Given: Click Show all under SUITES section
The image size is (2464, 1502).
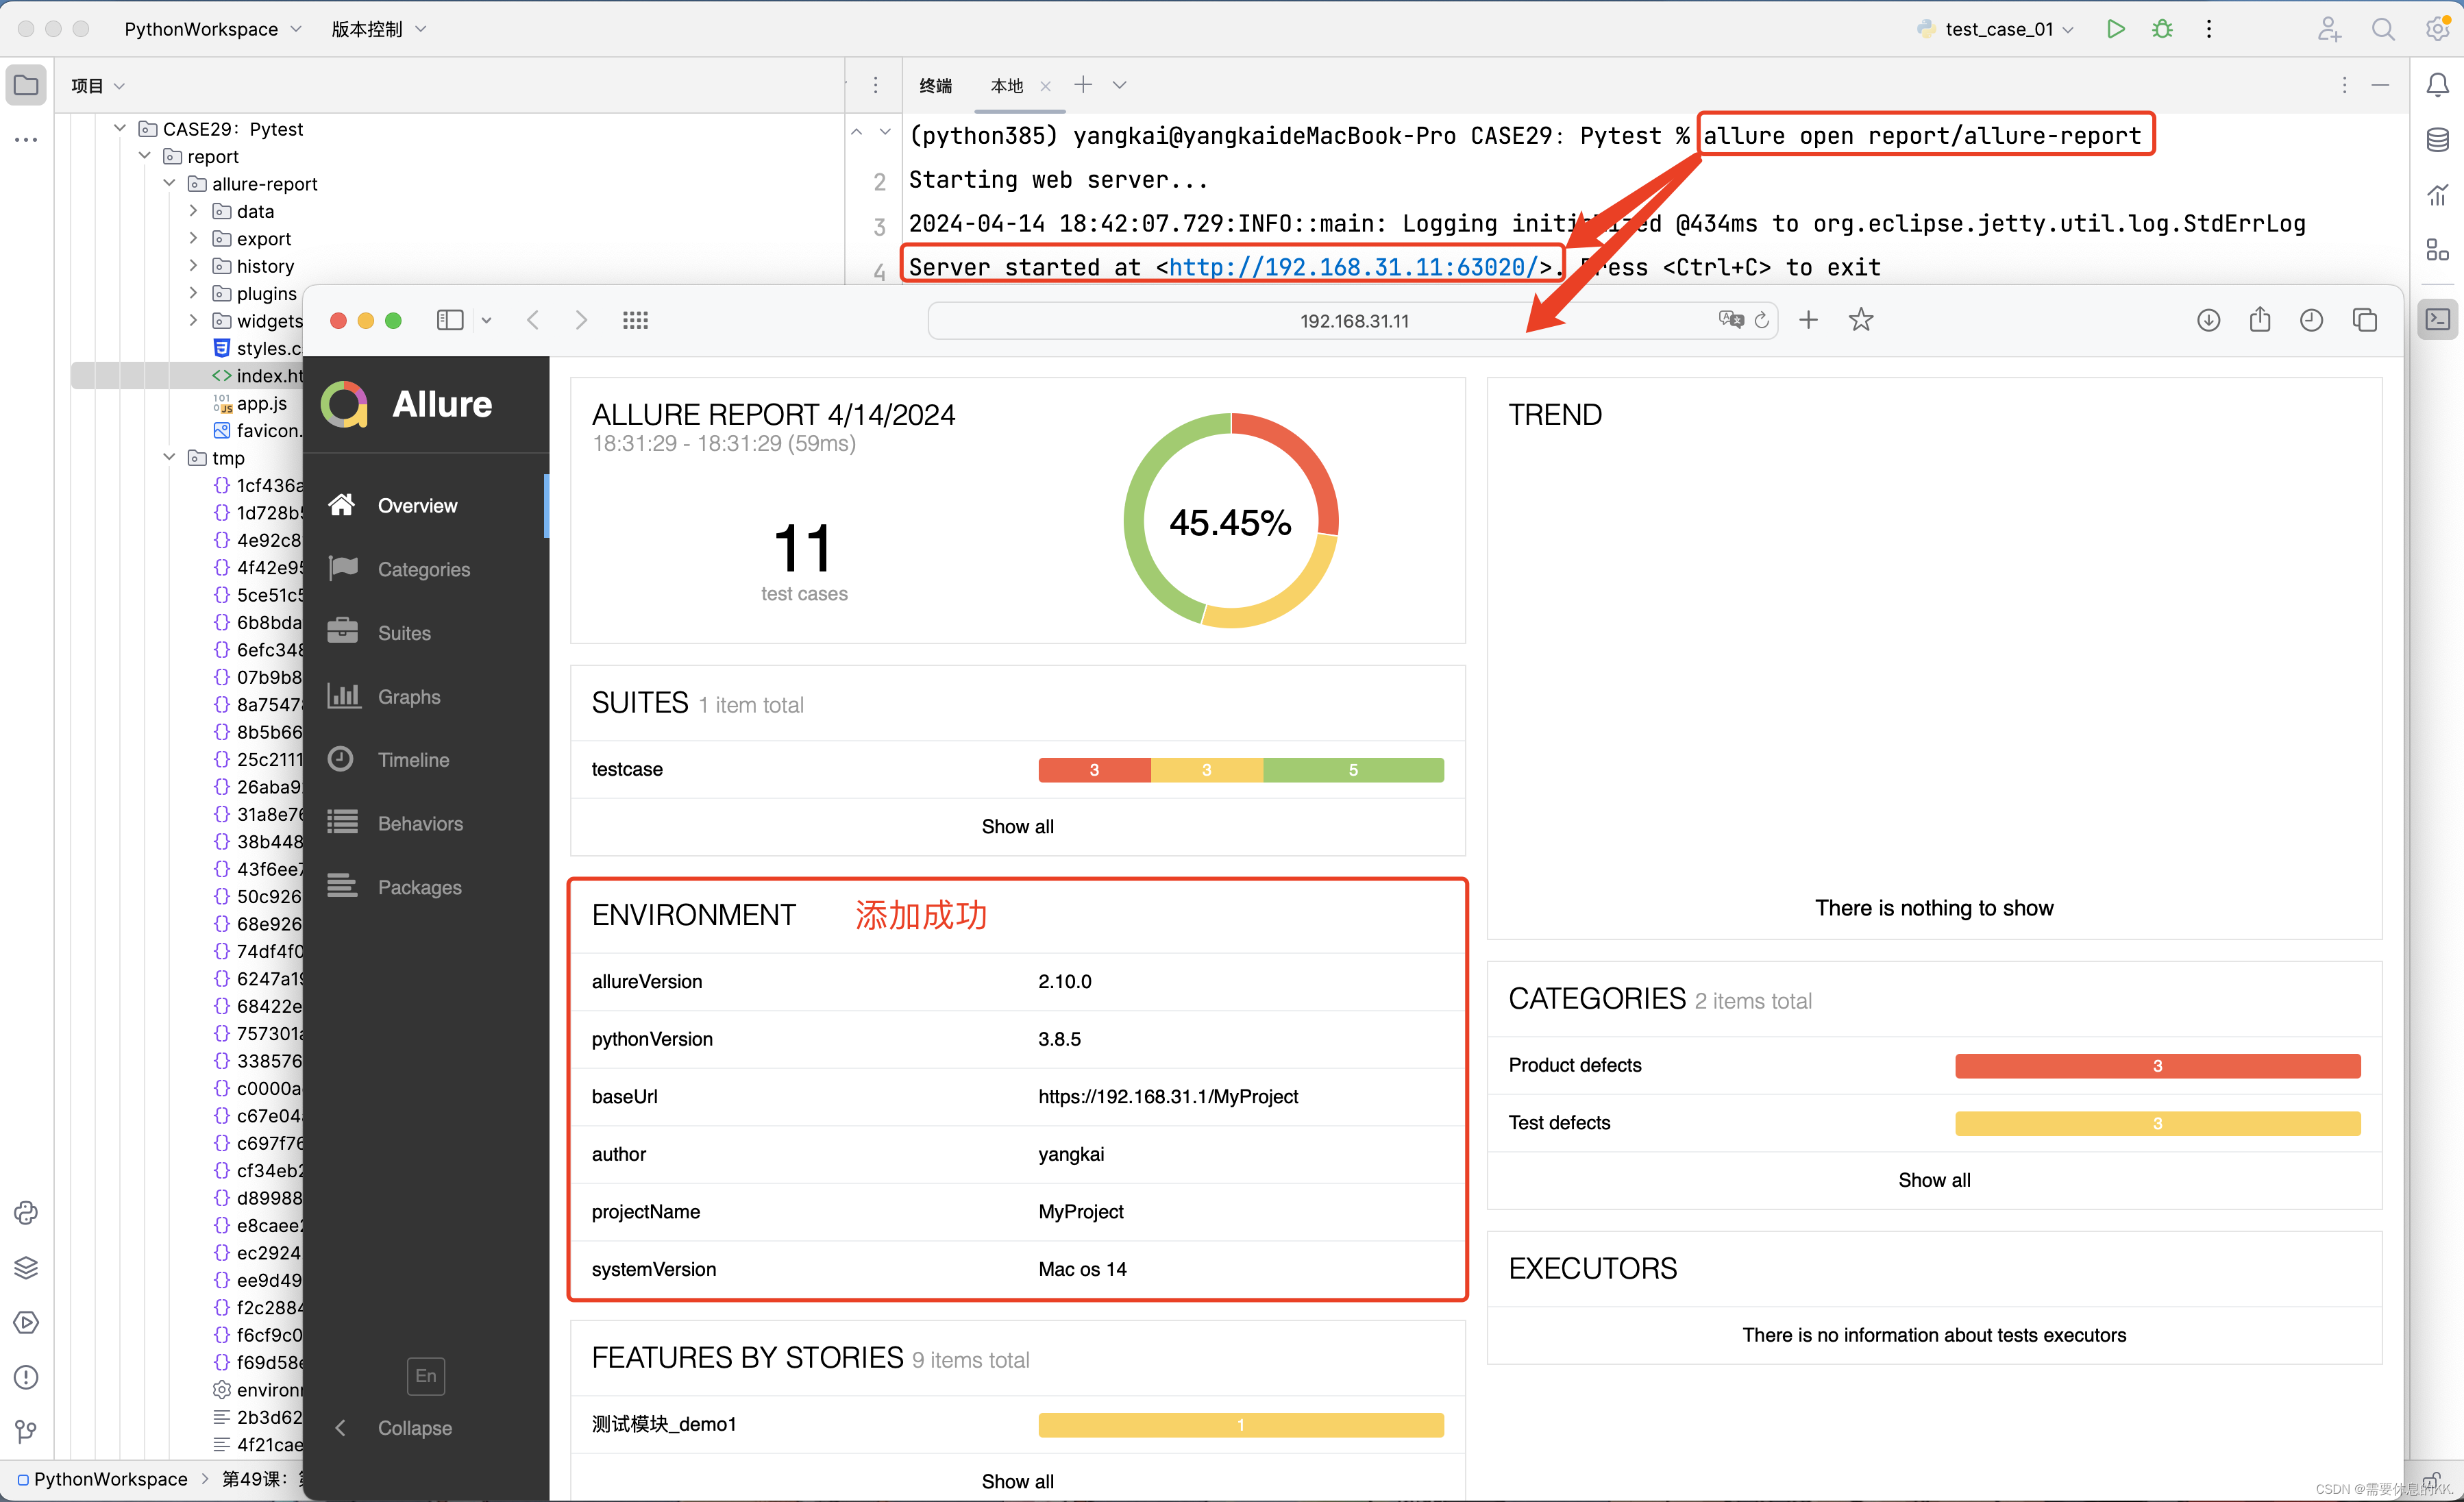Looking at the screenshot, I should (x=1018, y=824).
